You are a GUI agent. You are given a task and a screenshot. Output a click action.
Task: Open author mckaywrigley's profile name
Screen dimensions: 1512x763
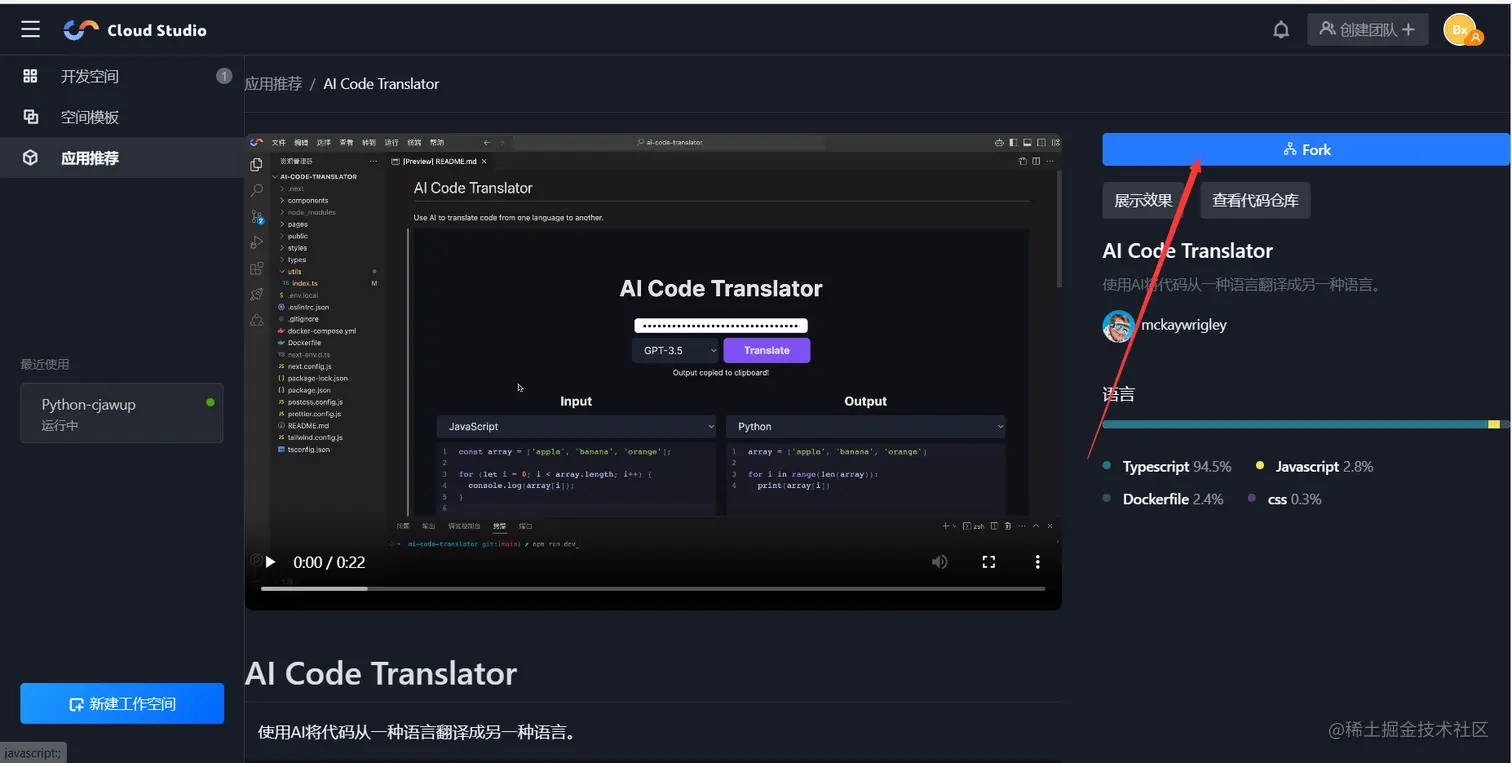(x=1183, y=325)
